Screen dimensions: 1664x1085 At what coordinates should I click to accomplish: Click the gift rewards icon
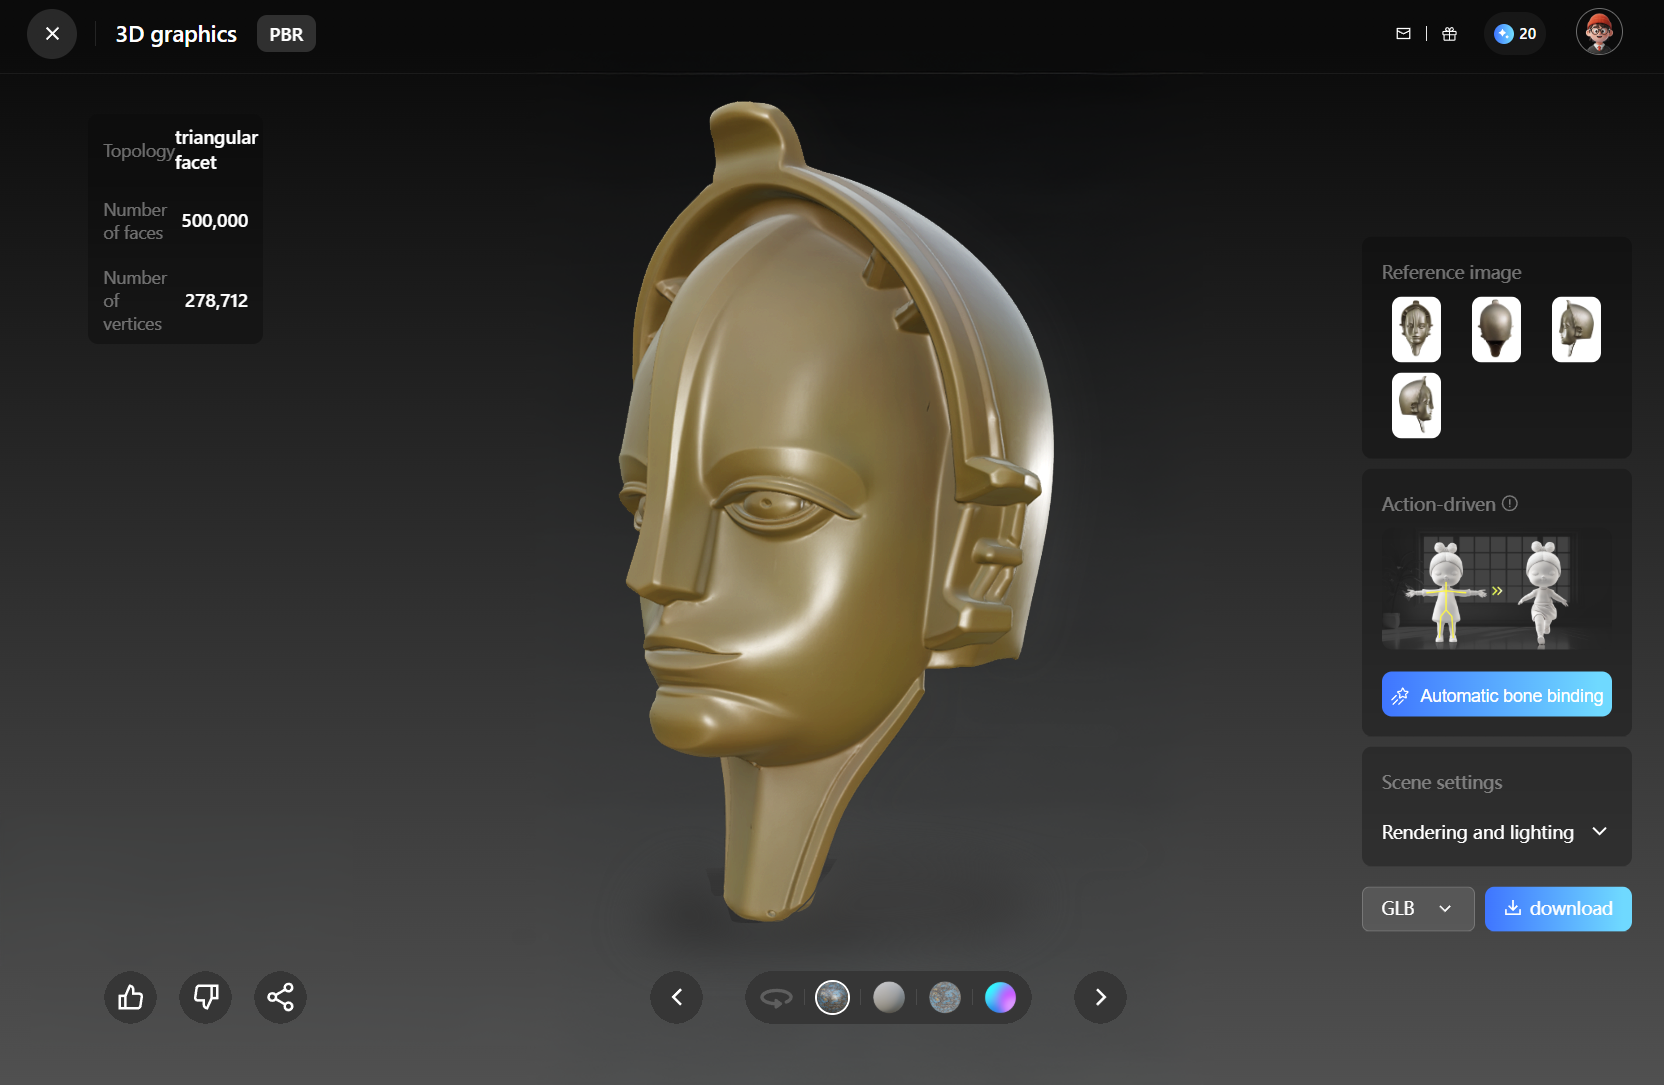coord(1449,34)
